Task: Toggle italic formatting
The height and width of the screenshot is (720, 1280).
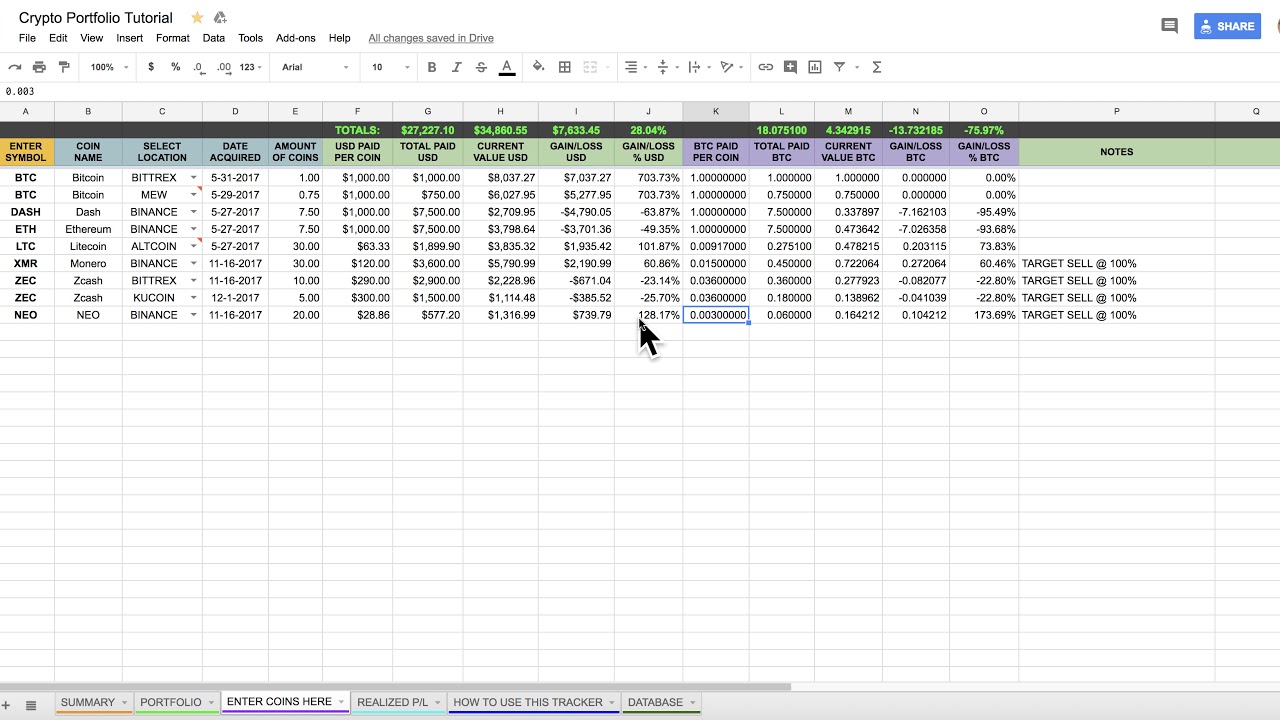Action: 456,67
